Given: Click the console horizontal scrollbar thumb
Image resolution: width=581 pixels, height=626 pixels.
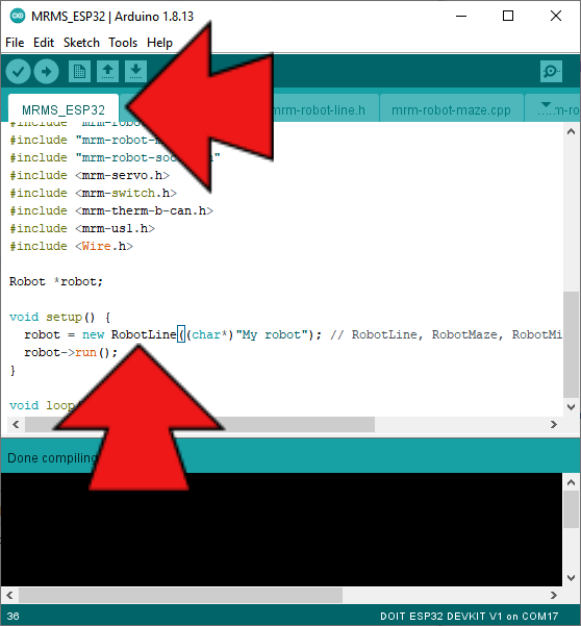Looking at the screenshot, I should [180, 595].
